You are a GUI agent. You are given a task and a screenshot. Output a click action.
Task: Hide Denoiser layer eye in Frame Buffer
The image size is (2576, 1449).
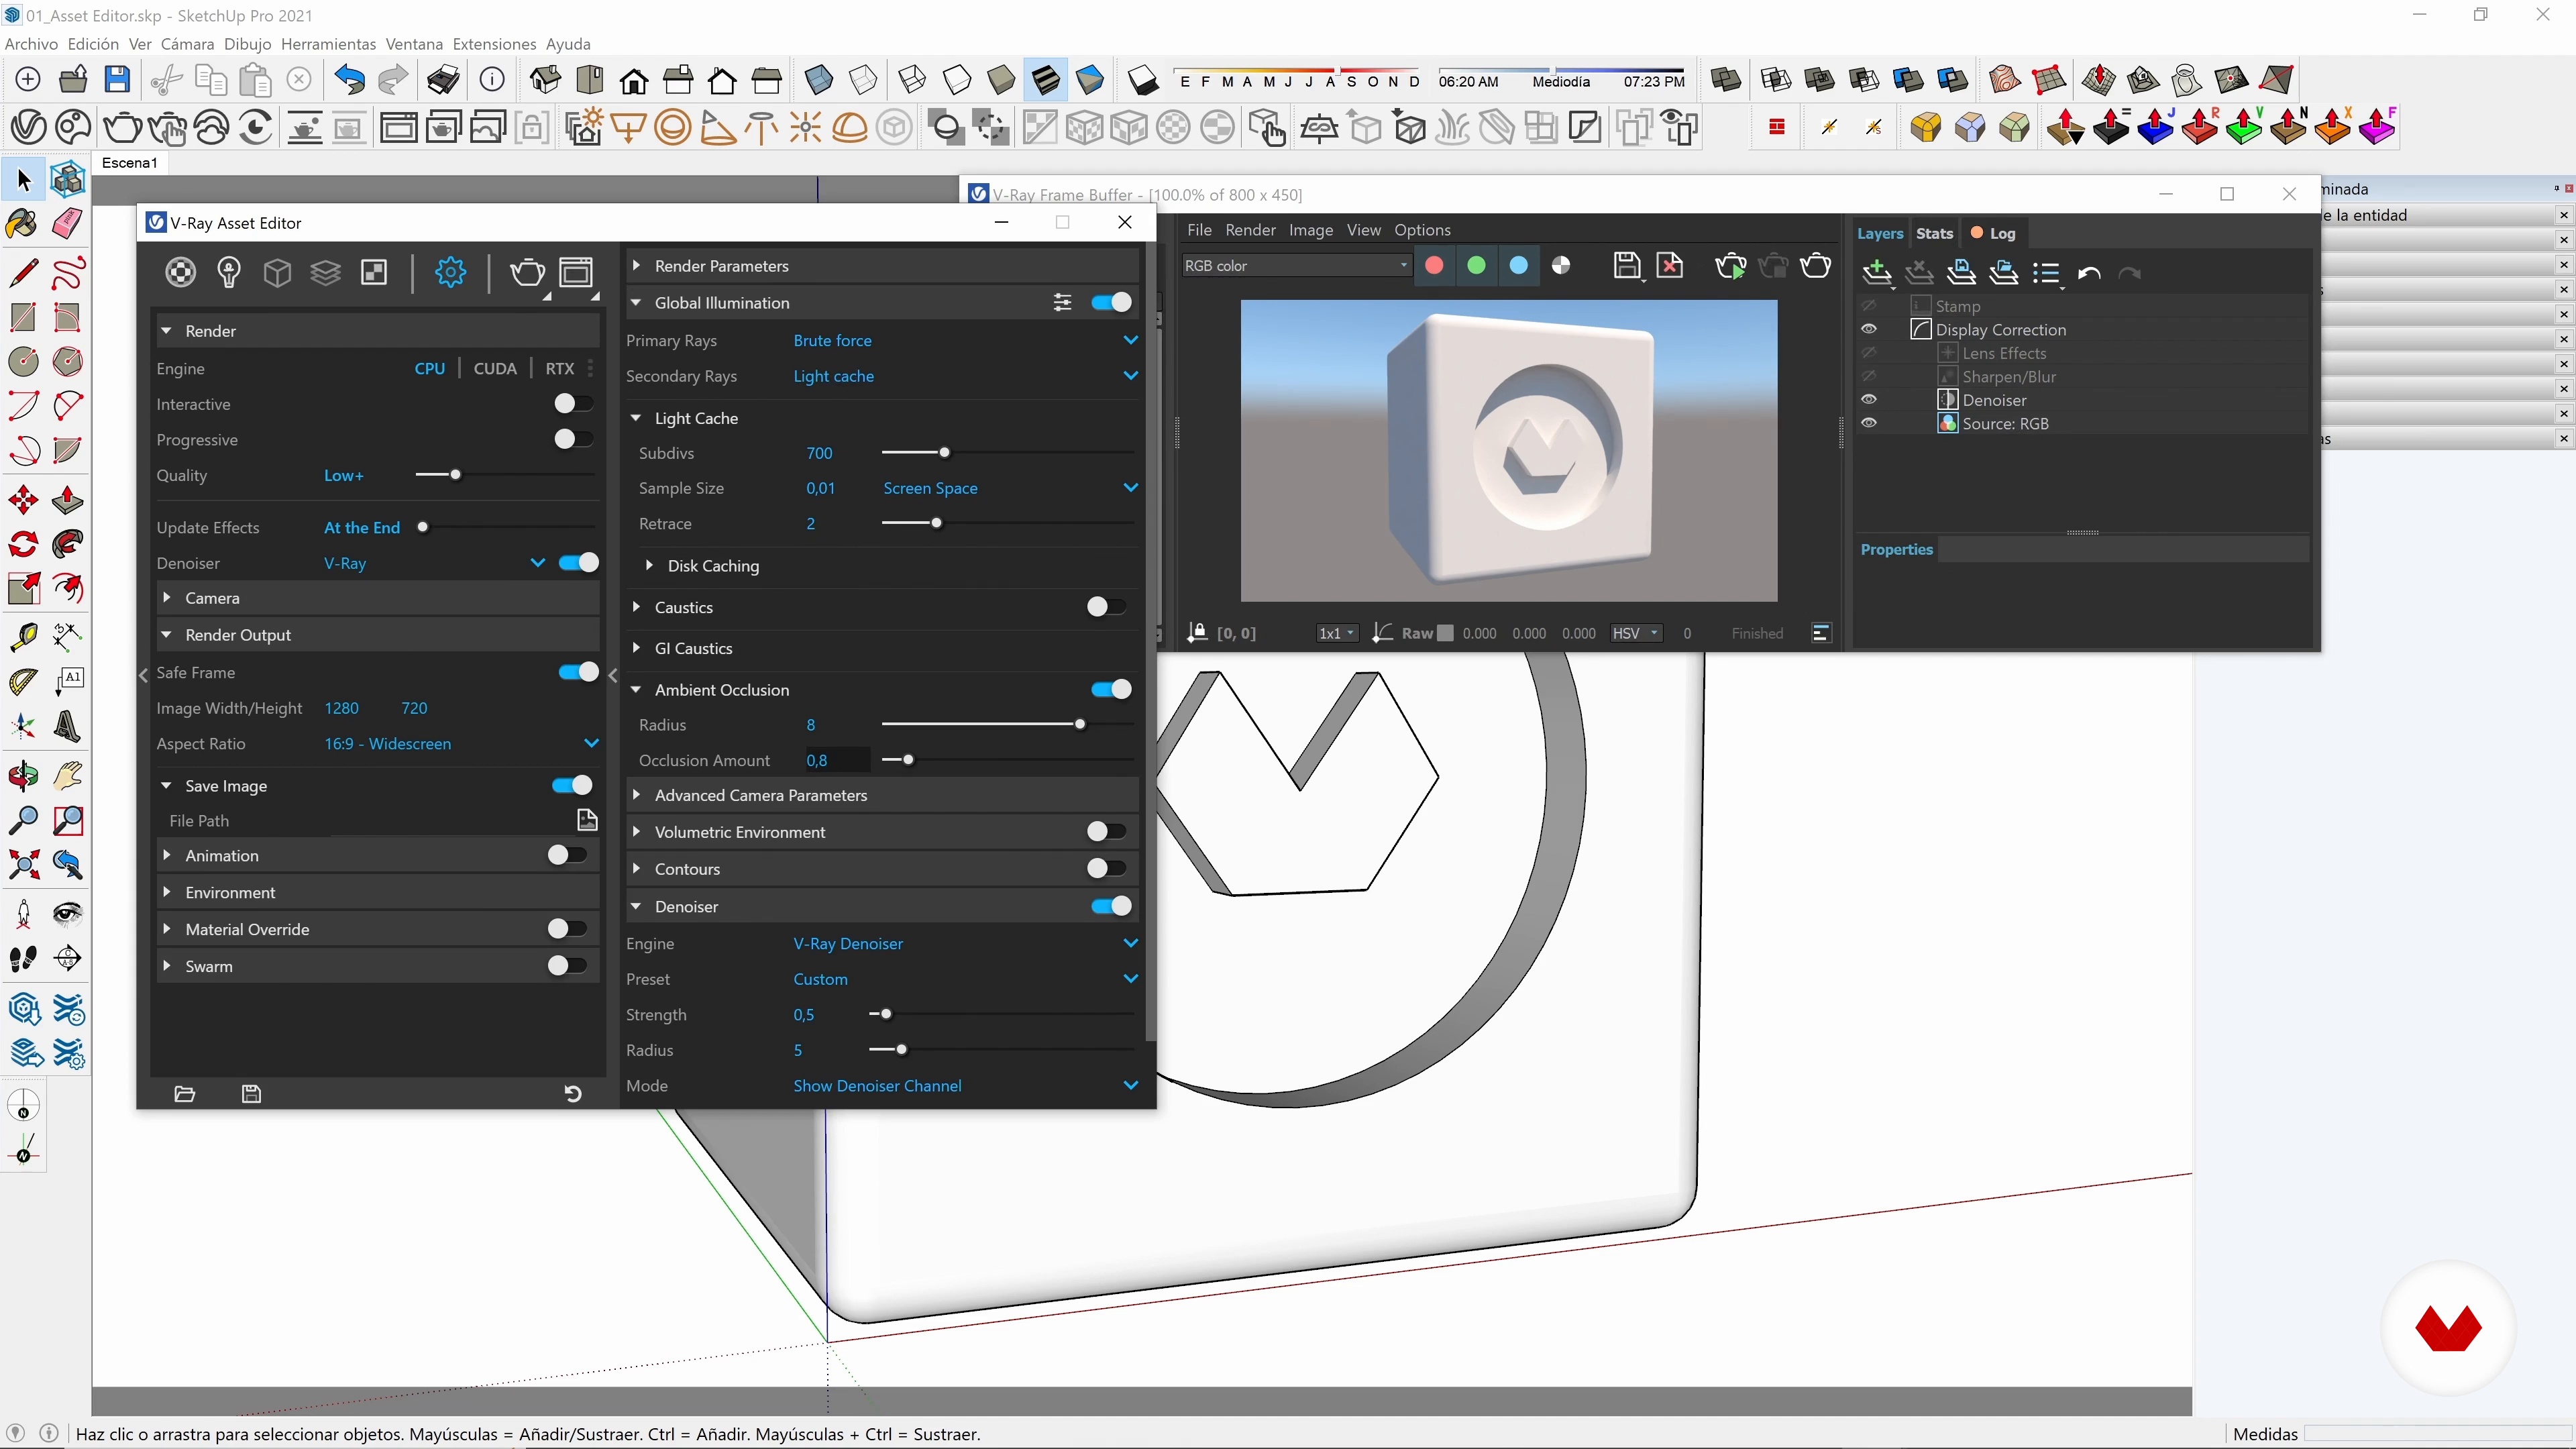[x=1869, y=400]
